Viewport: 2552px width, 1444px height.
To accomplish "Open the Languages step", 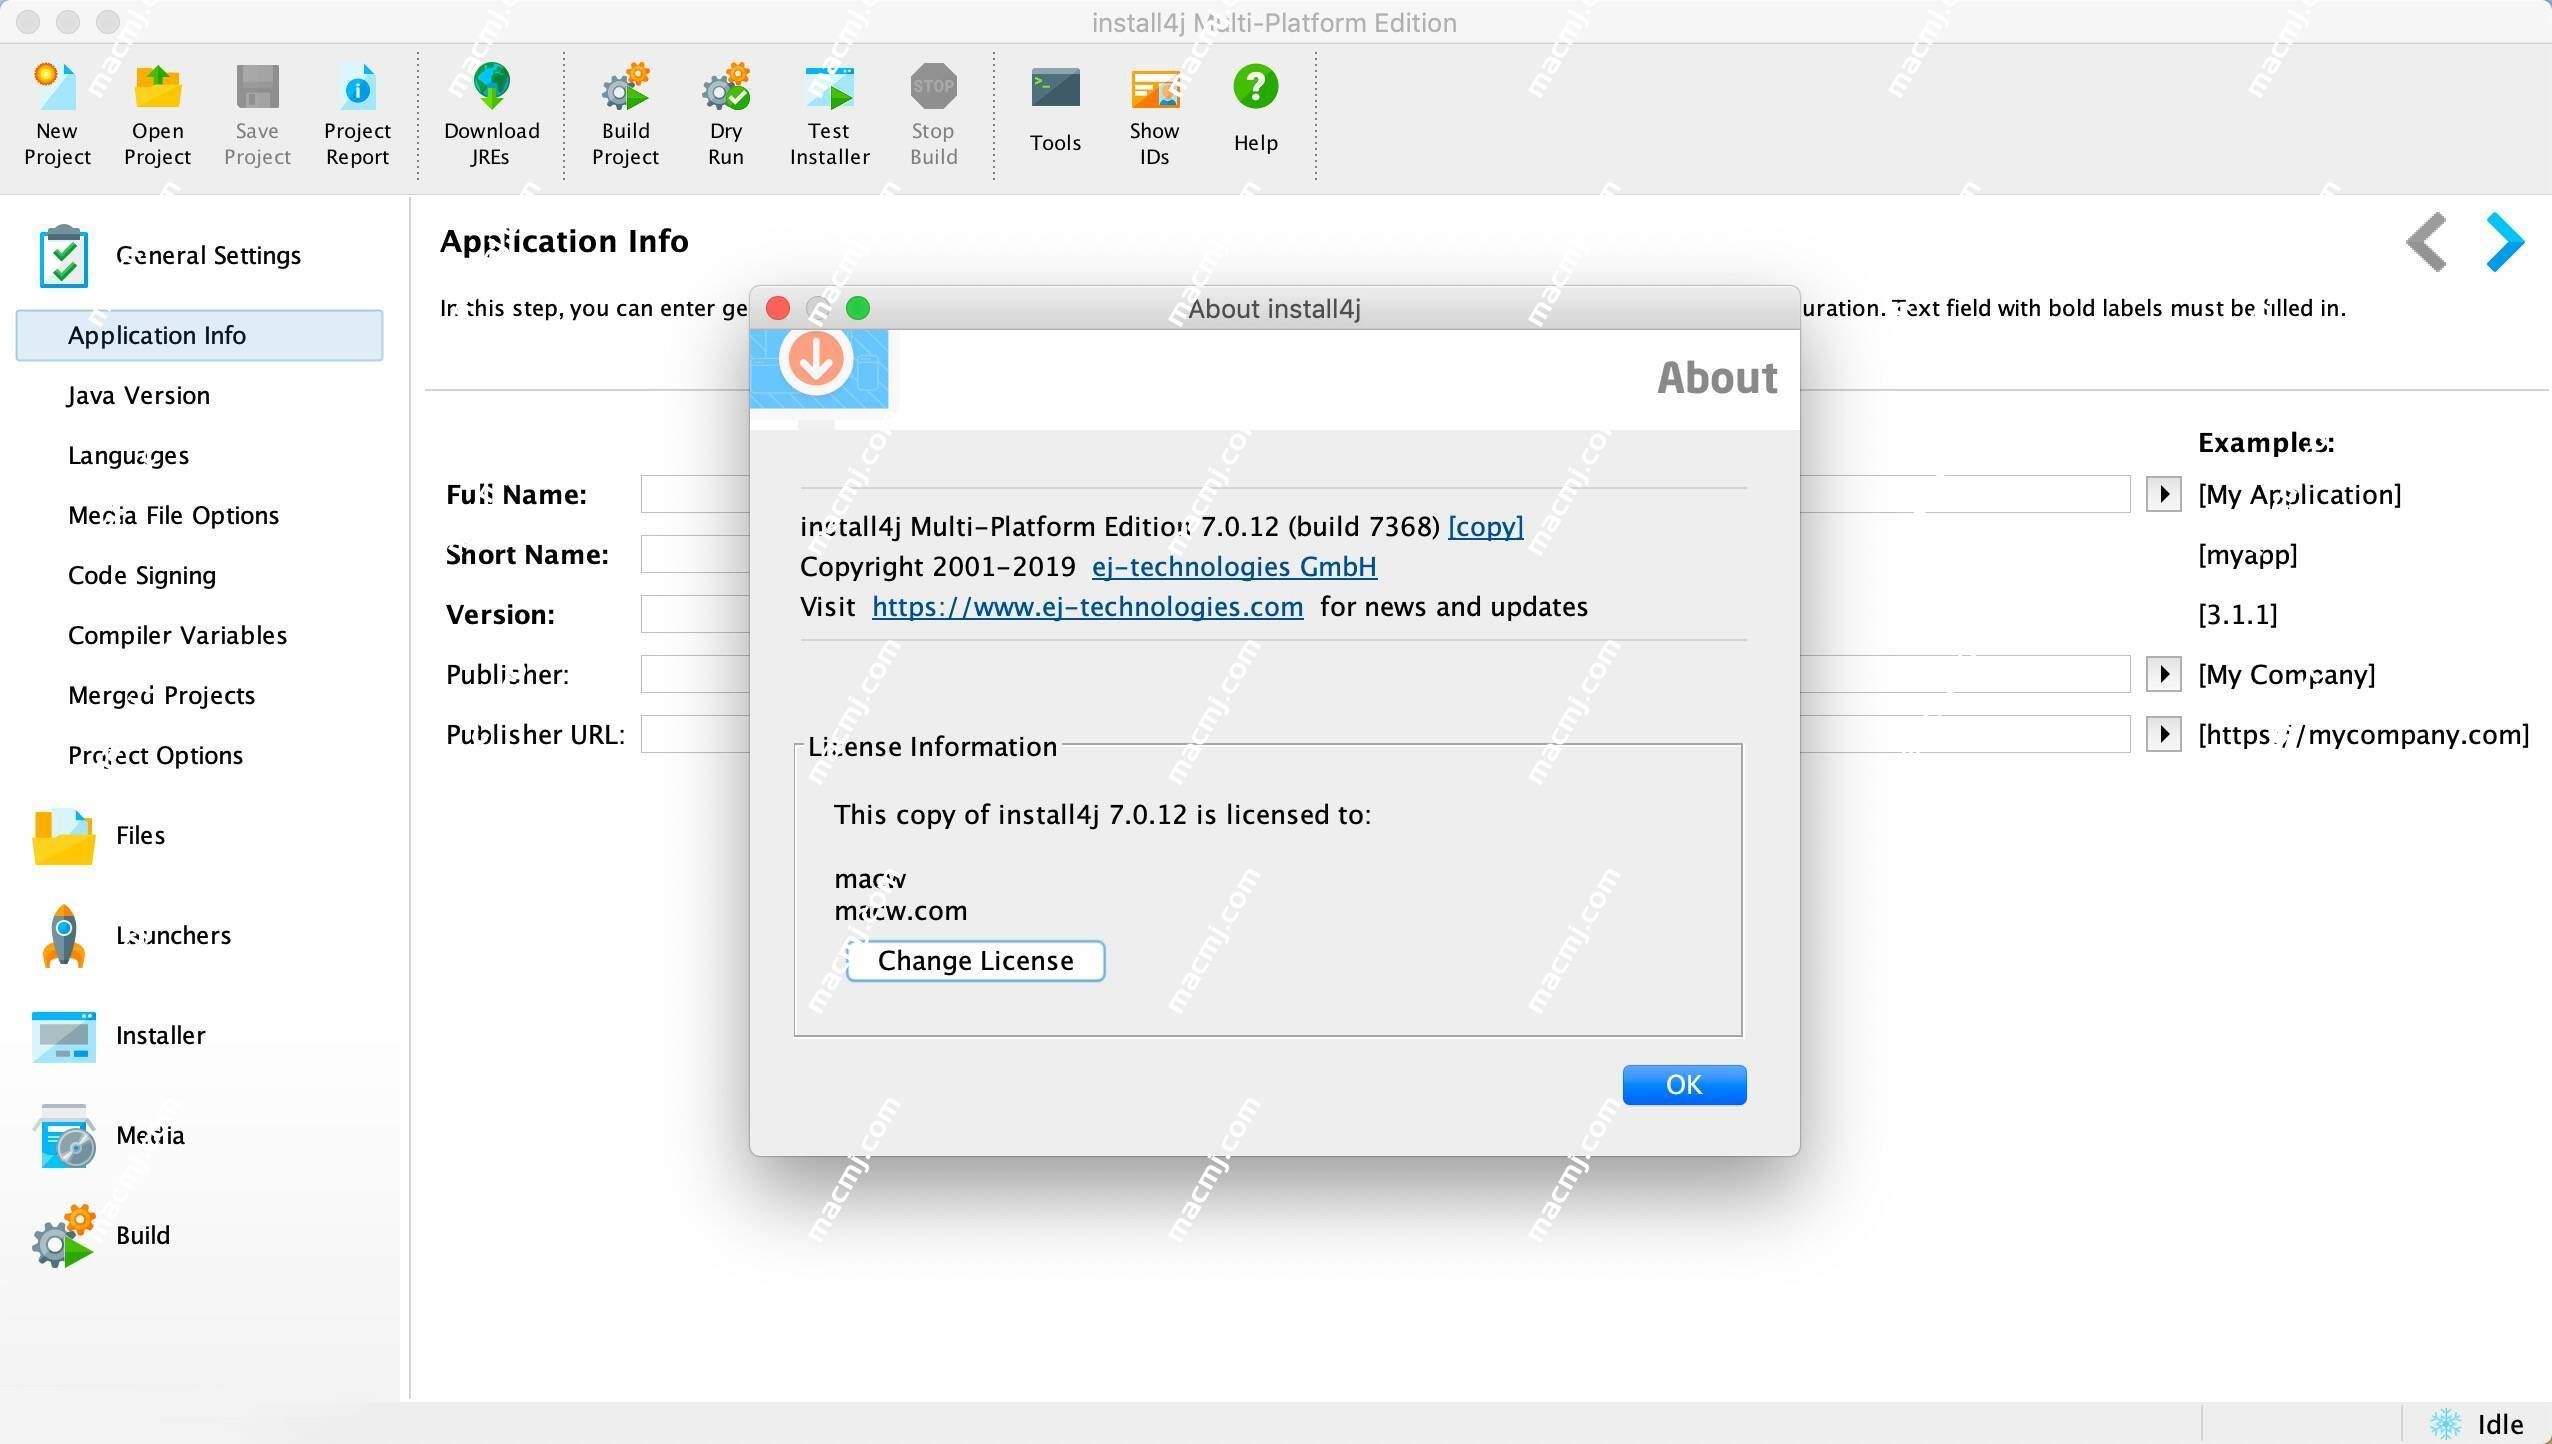I will pos(128,455).
